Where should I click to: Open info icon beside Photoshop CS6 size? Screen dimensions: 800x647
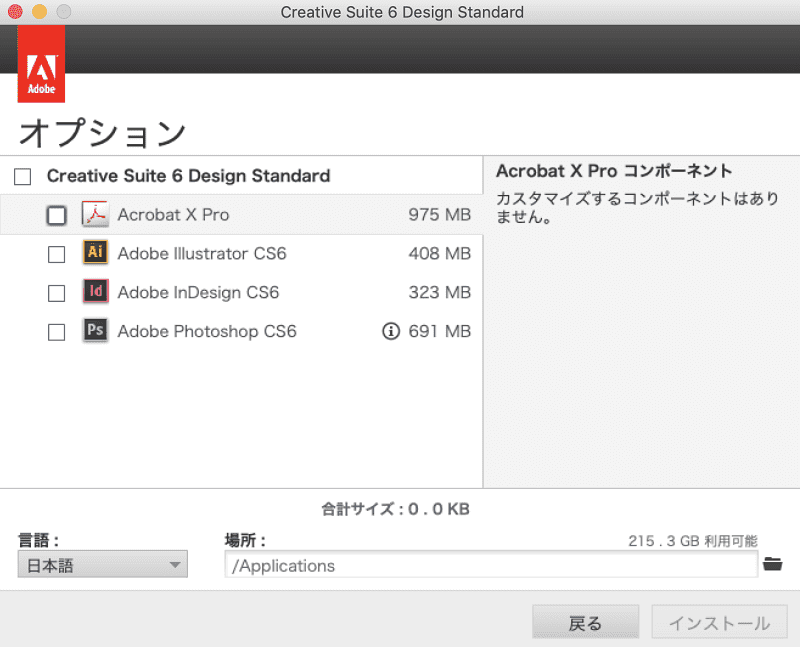(x=391, y=331)
